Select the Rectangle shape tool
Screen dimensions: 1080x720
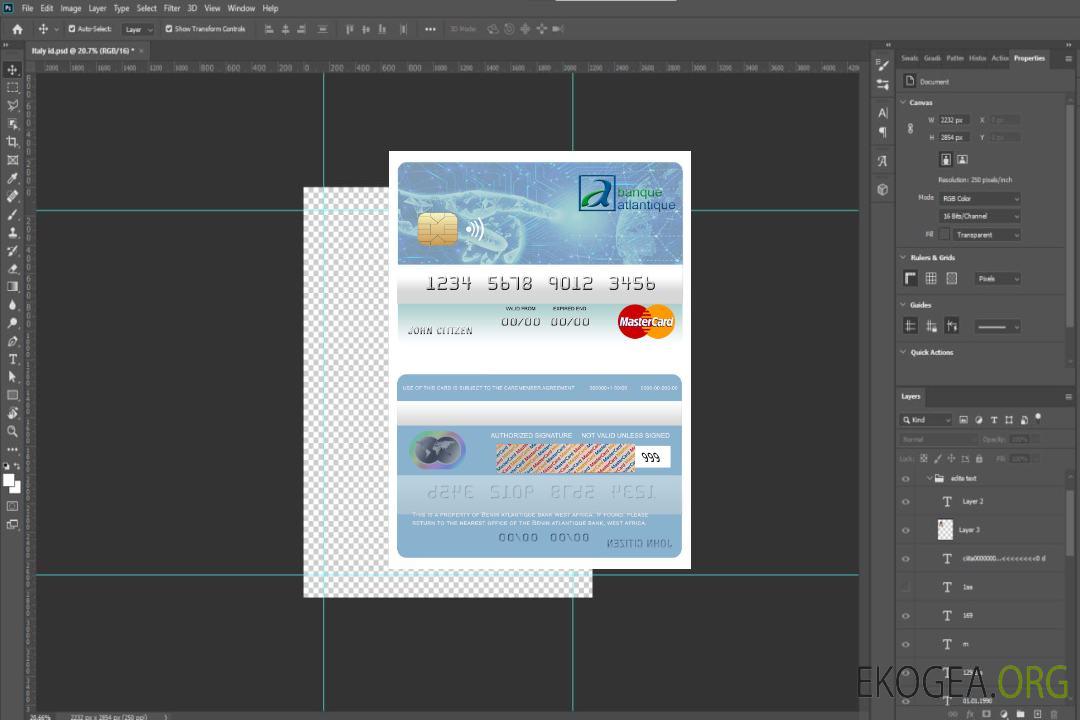tap(12, 395)
